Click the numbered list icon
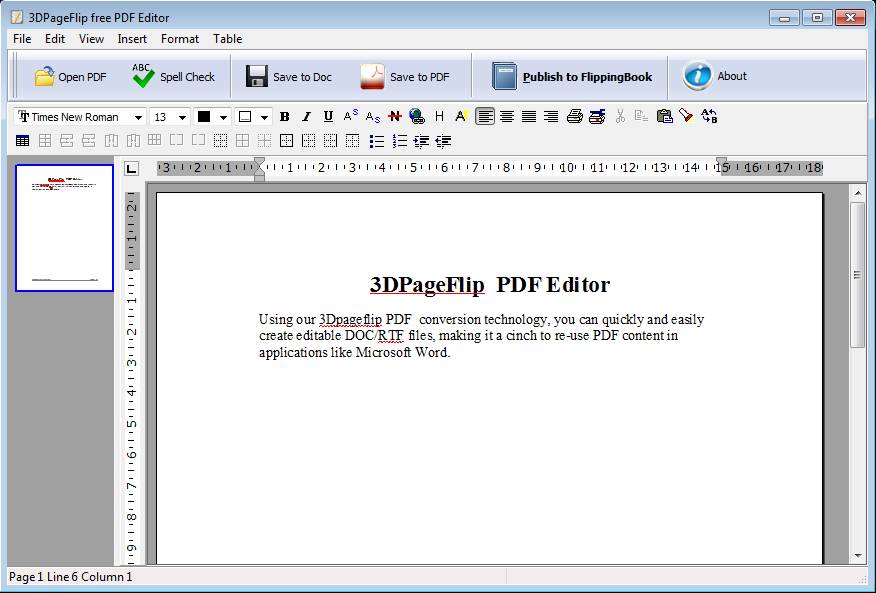 coord(399,141)
